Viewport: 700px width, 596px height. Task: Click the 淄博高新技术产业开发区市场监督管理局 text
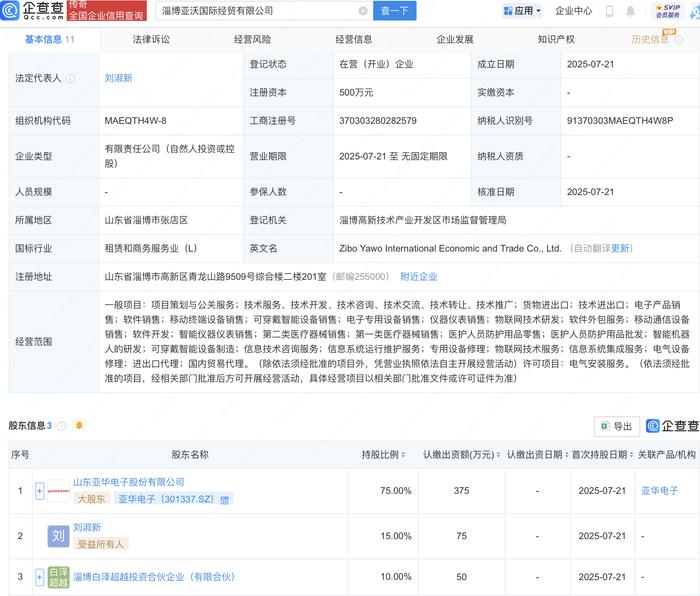[x=422, y=220]
